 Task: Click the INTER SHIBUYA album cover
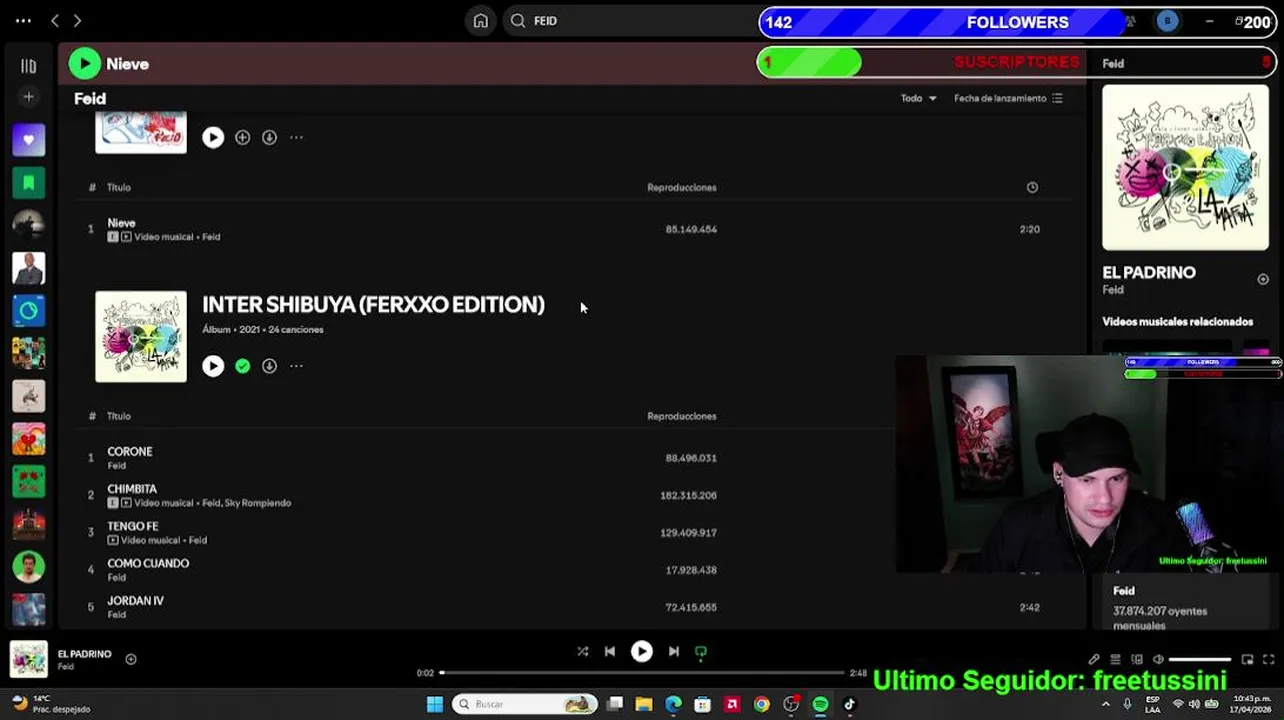pos(141,337)
